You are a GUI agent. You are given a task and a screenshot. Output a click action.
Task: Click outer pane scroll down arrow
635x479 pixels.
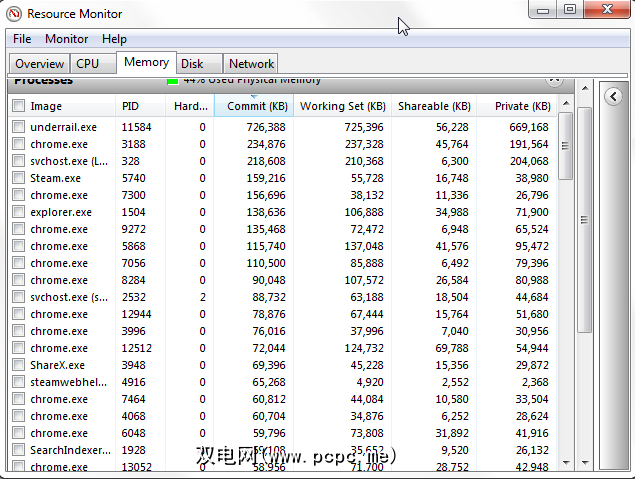pyautogui.click(x=585, y=462)
